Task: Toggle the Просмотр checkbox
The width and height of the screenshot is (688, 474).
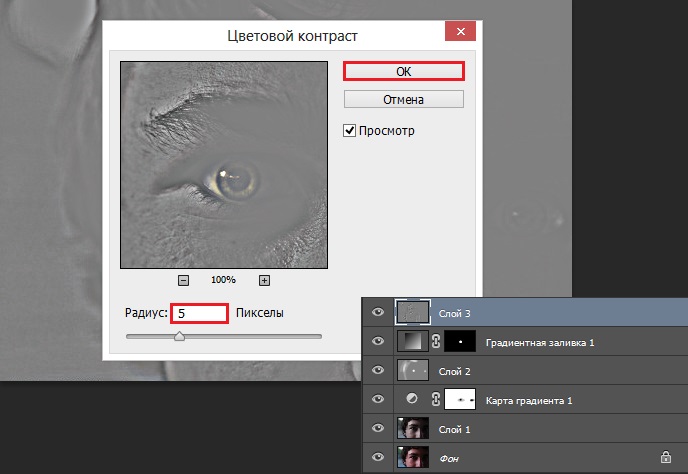Action: (x=349, y=131)
